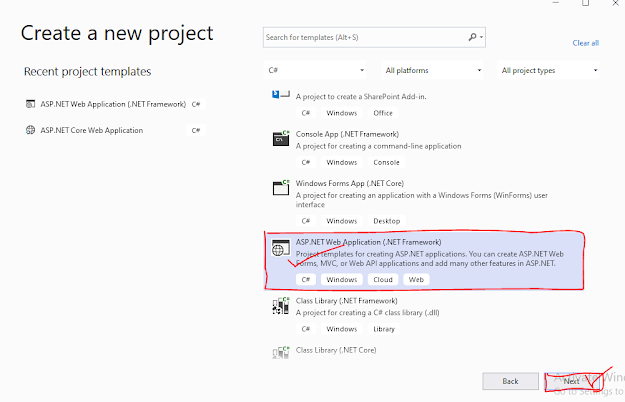Click recent ASP.NET Web Application (.NET Framework) icon
Image resolution: width=625 pixels, height=402 pixels.
[x=30, y=104]
